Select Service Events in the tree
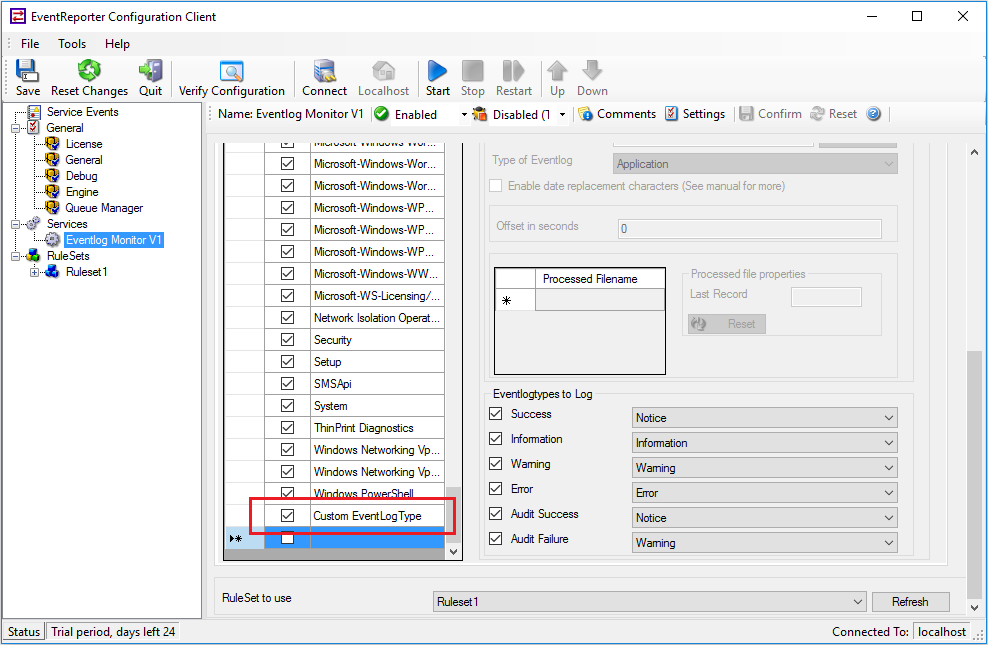Screen dimensions: 988x645 click(x=83, y=111)
